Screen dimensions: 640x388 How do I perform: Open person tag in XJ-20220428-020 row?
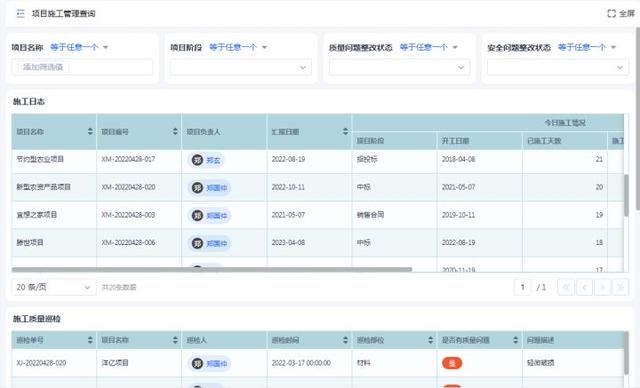coord(209,364)
